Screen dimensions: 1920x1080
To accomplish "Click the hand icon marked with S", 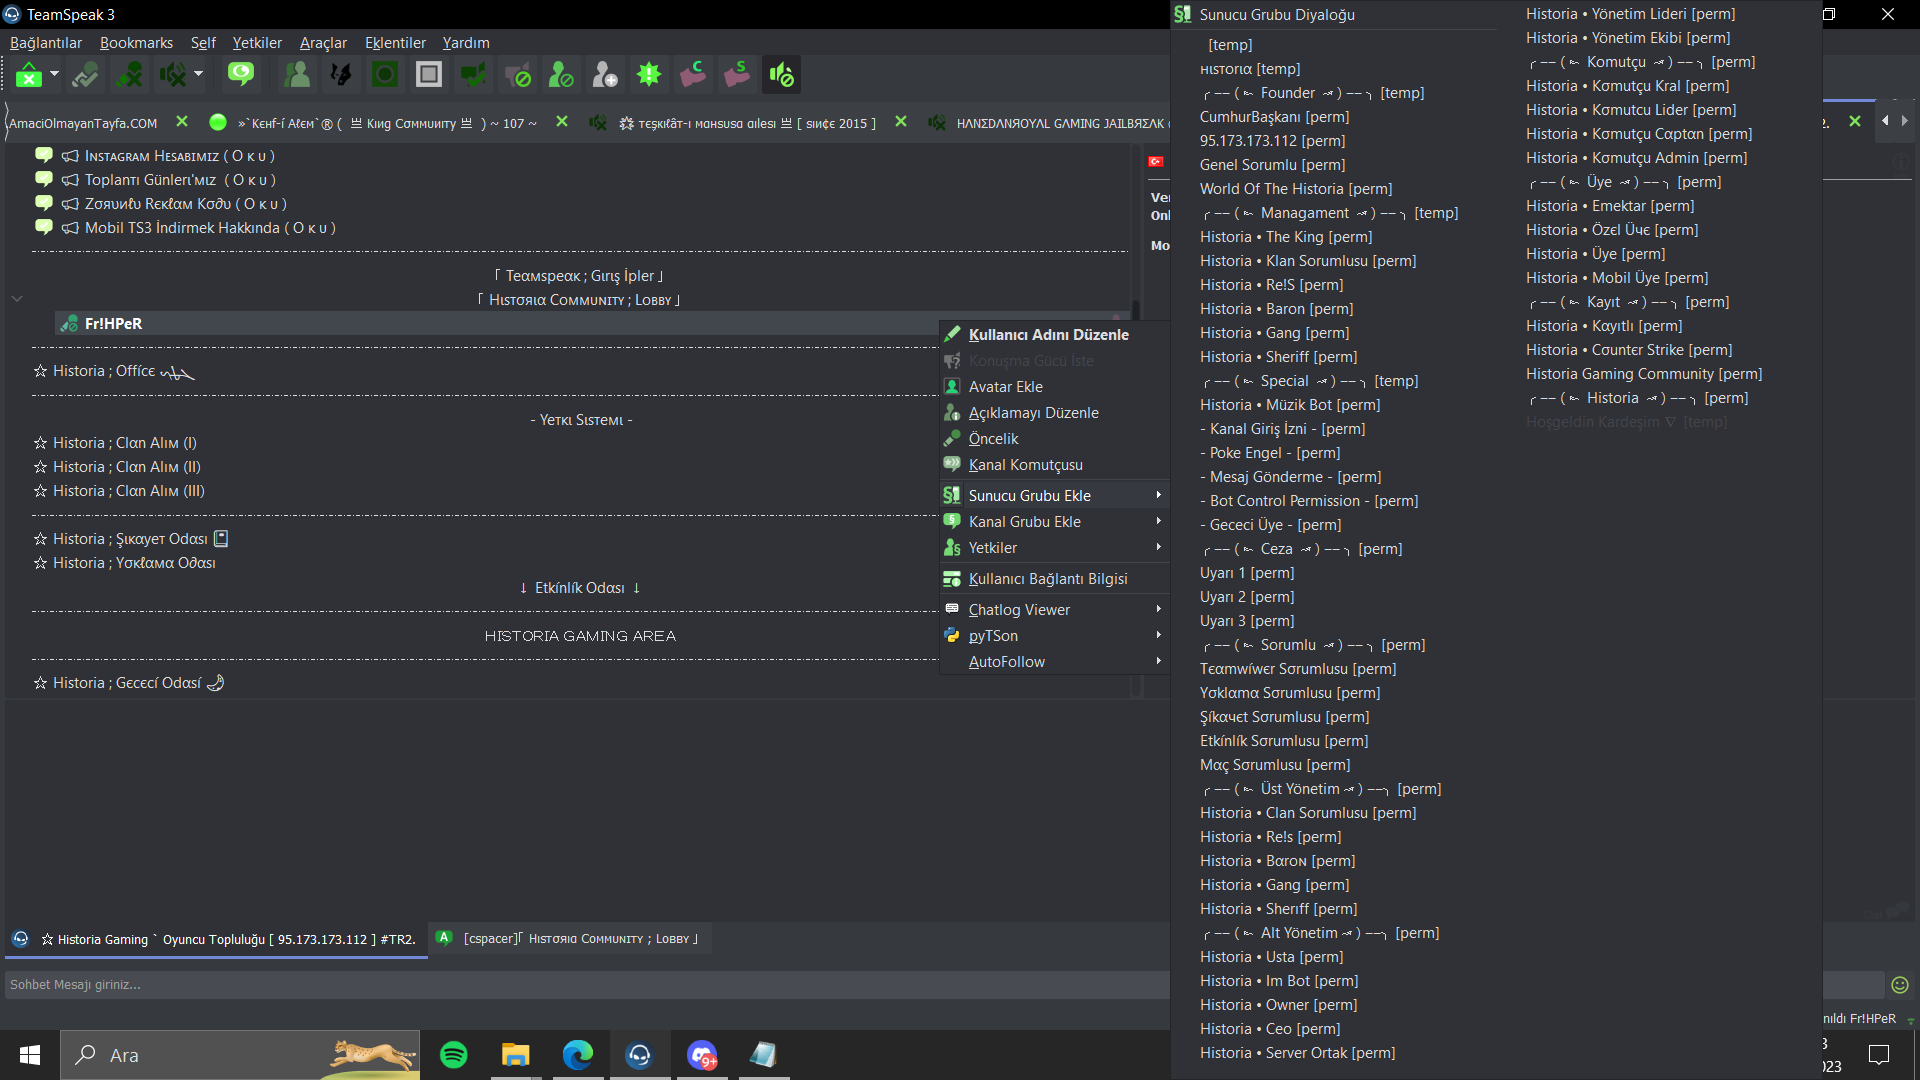I will (x=737, y=75).
